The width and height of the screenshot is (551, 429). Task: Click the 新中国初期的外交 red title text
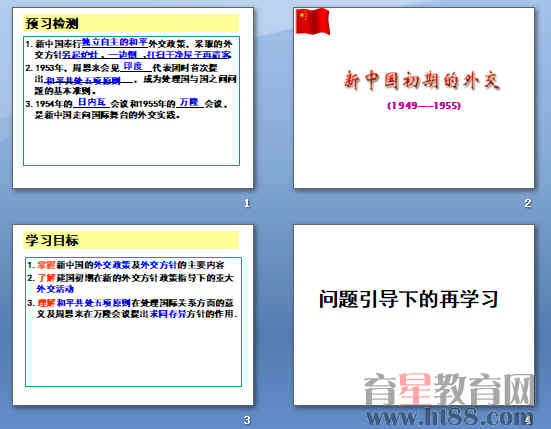click(x=422, y=80)
